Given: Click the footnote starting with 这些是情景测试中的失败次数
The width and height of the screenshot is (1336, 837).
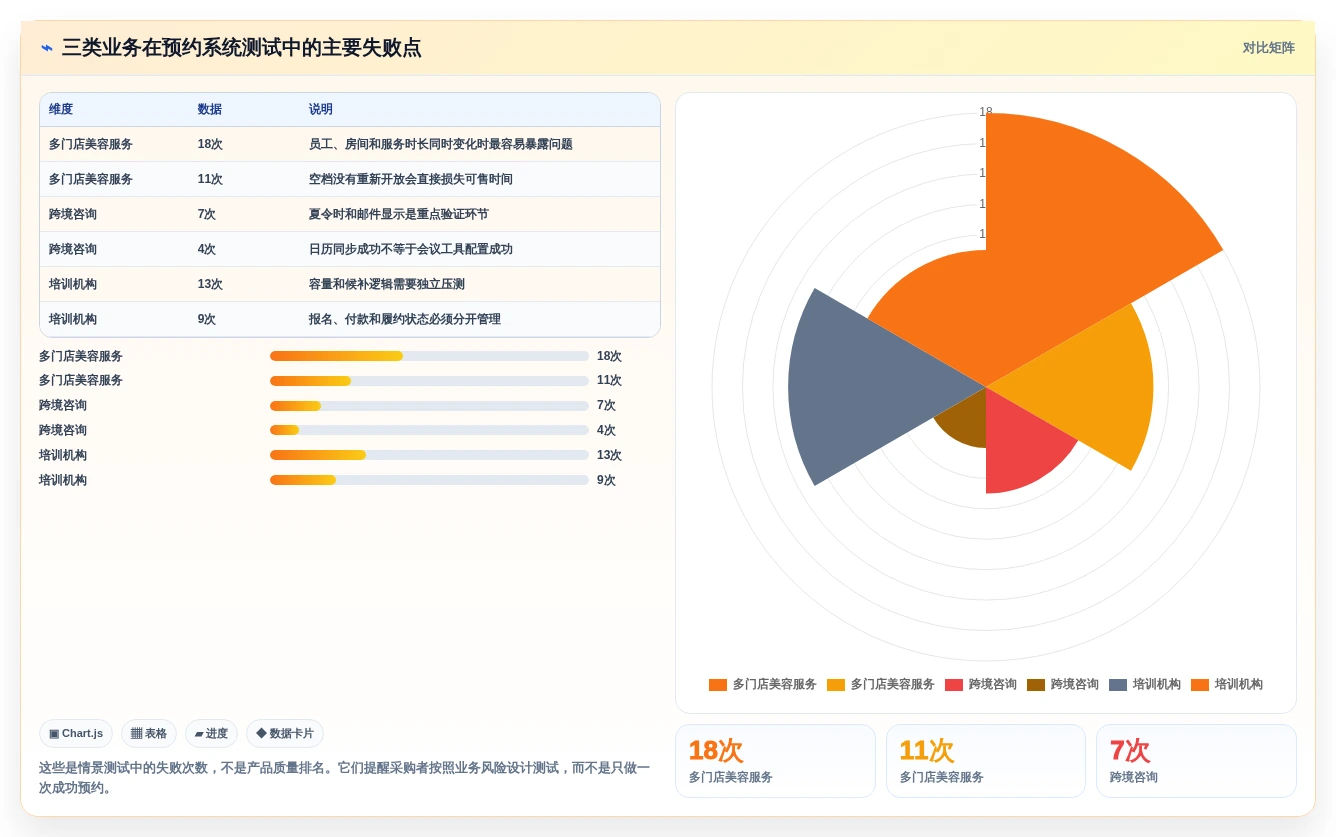Looking at the screenshot, I should click(x=345, y=778).
